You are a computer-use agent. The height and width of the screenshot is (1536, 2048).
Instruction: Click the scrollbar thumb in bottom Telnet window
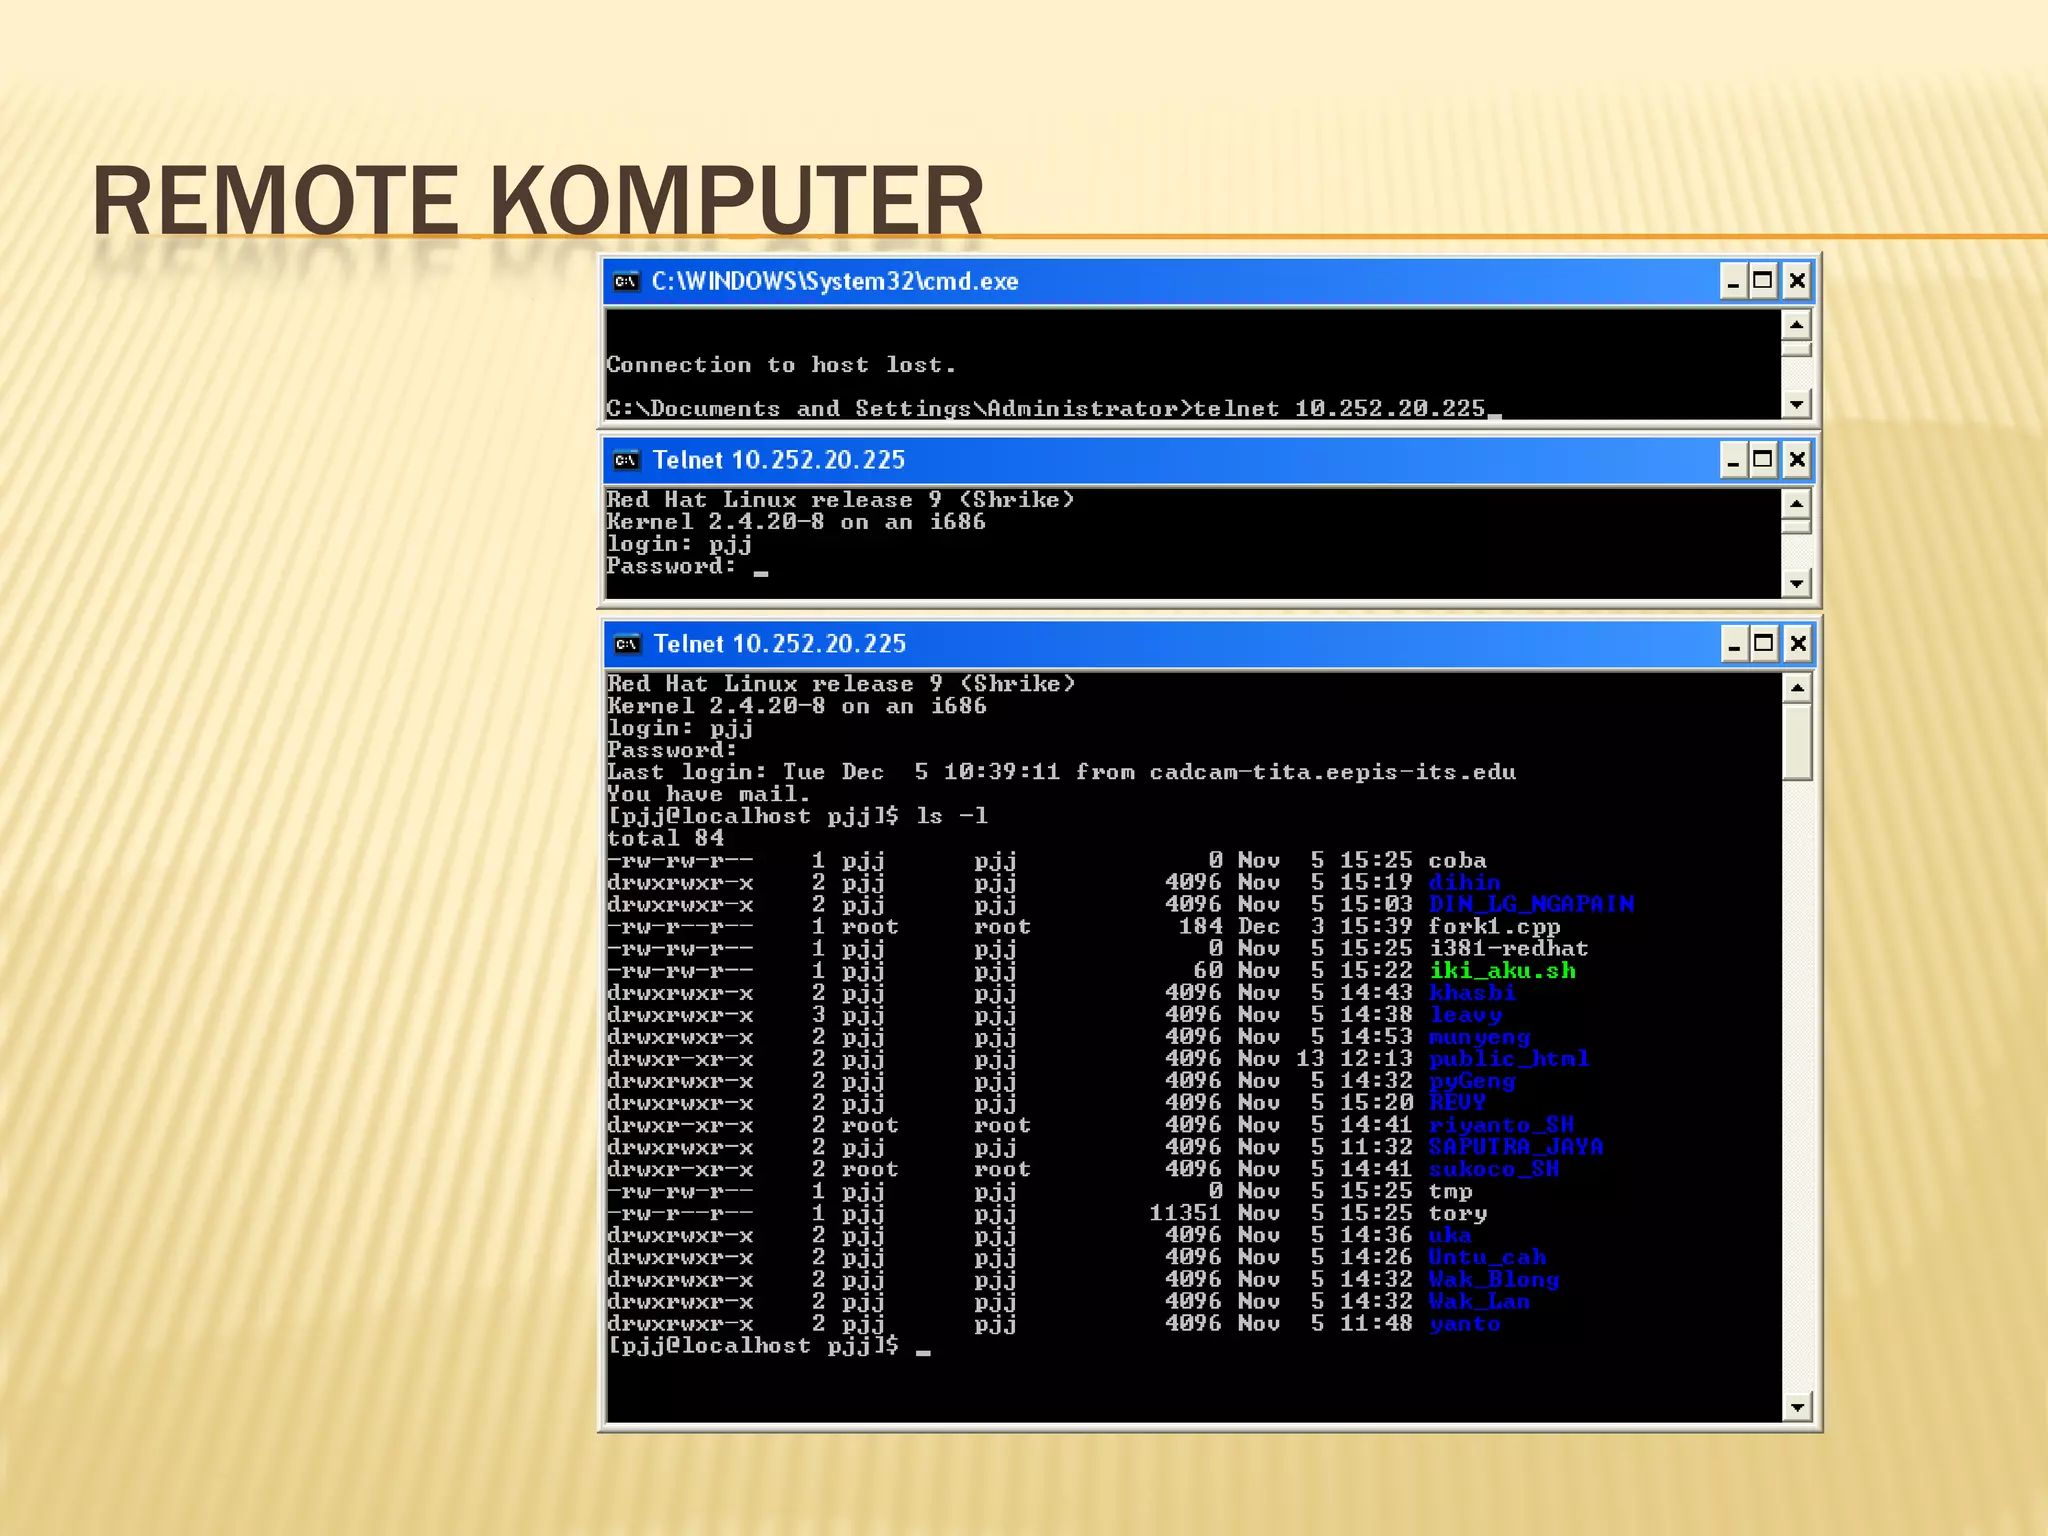1797,741
